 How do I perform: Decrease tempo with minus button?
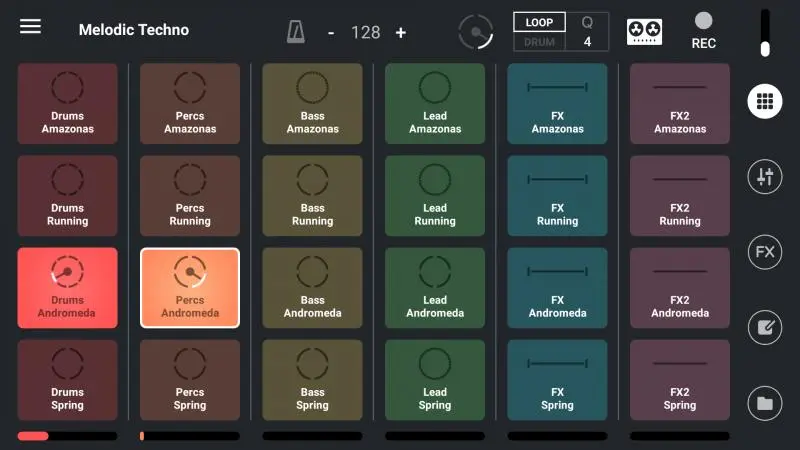[x=331, y=33]
